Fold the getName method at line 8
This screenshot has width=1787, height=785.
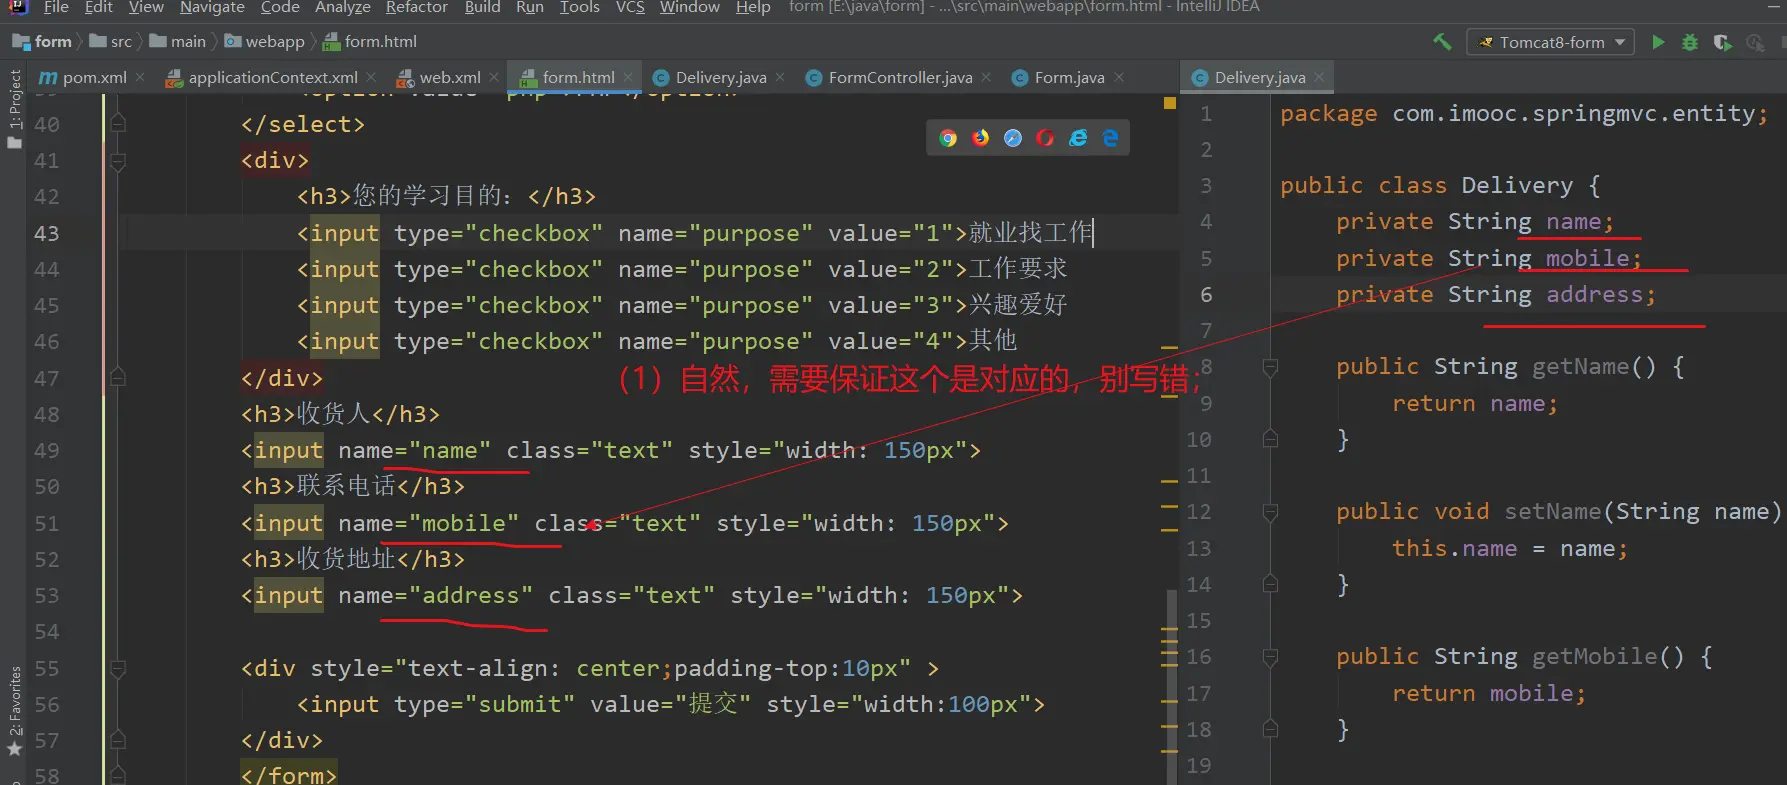1270,367
